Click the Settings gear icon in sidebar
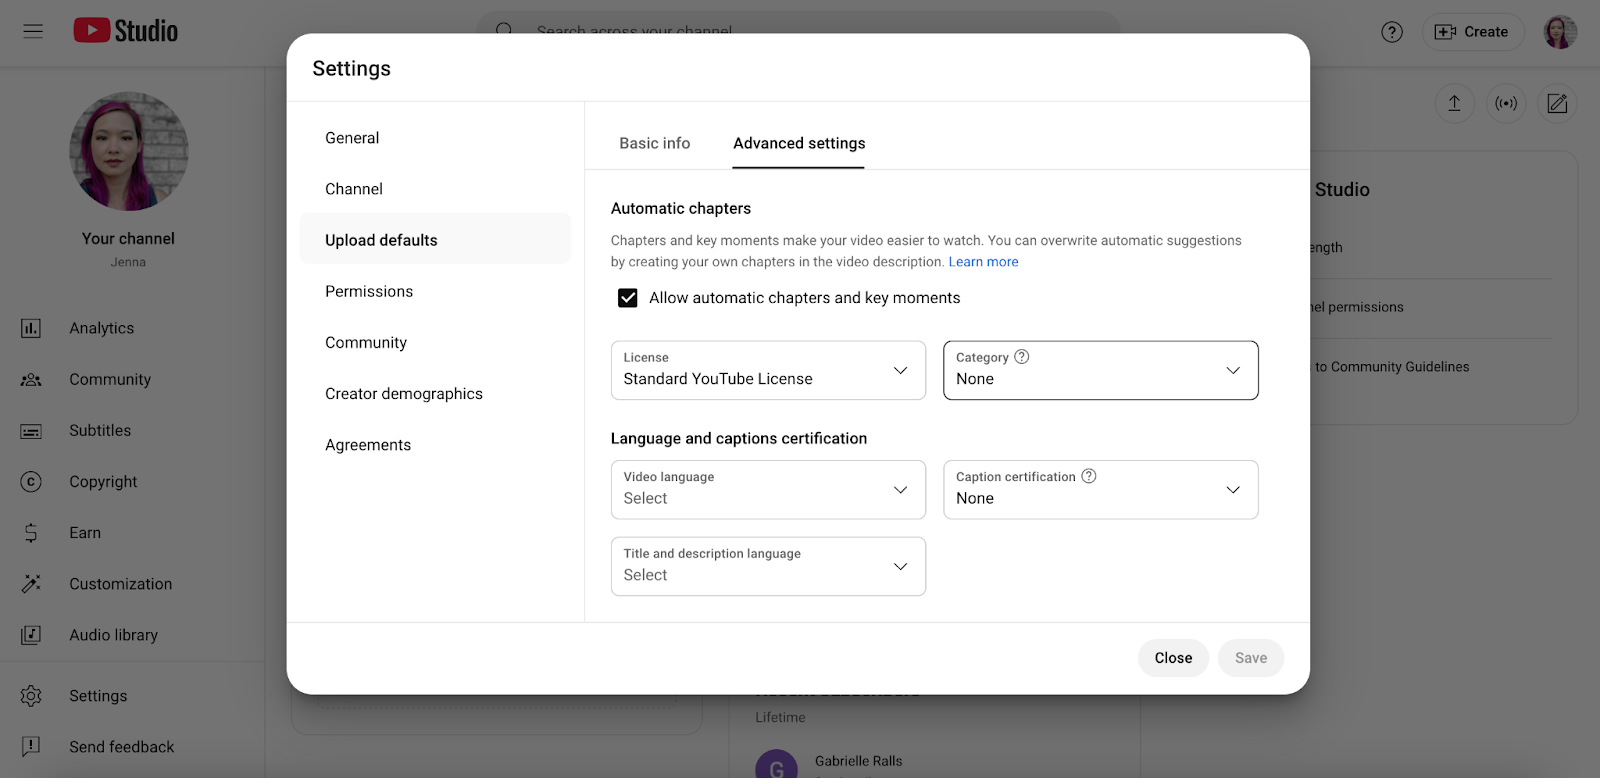Image resolution: width=1600 pixels, height=778 pixels. click(31, 696)
